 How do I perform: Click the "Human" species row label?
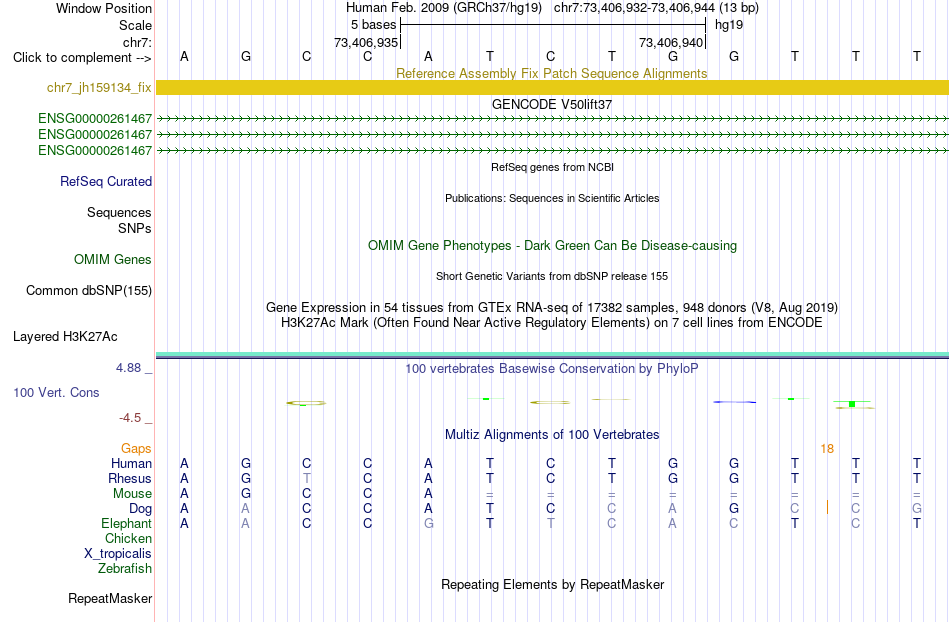pos(131,464)
